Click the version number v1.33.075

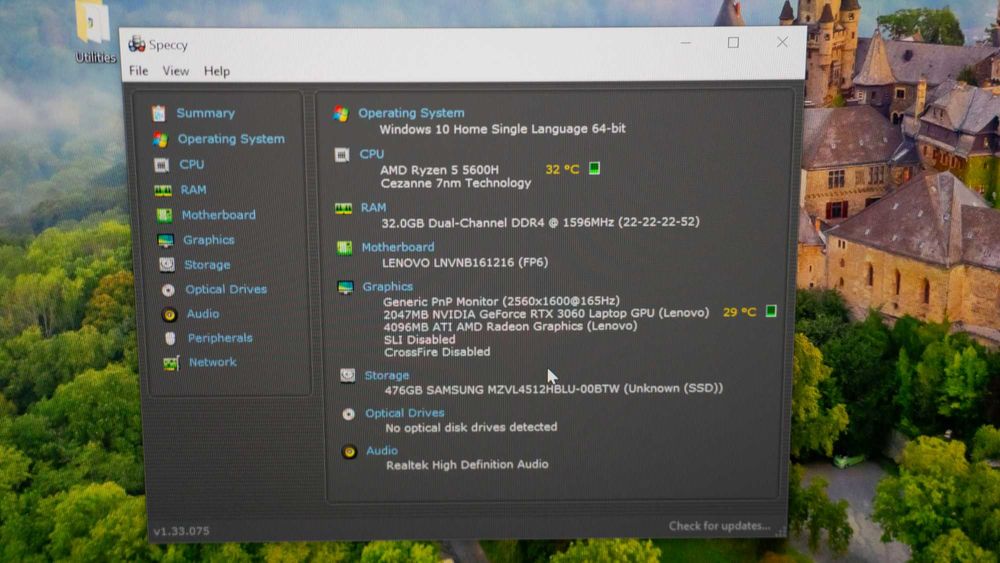(181, 530)
